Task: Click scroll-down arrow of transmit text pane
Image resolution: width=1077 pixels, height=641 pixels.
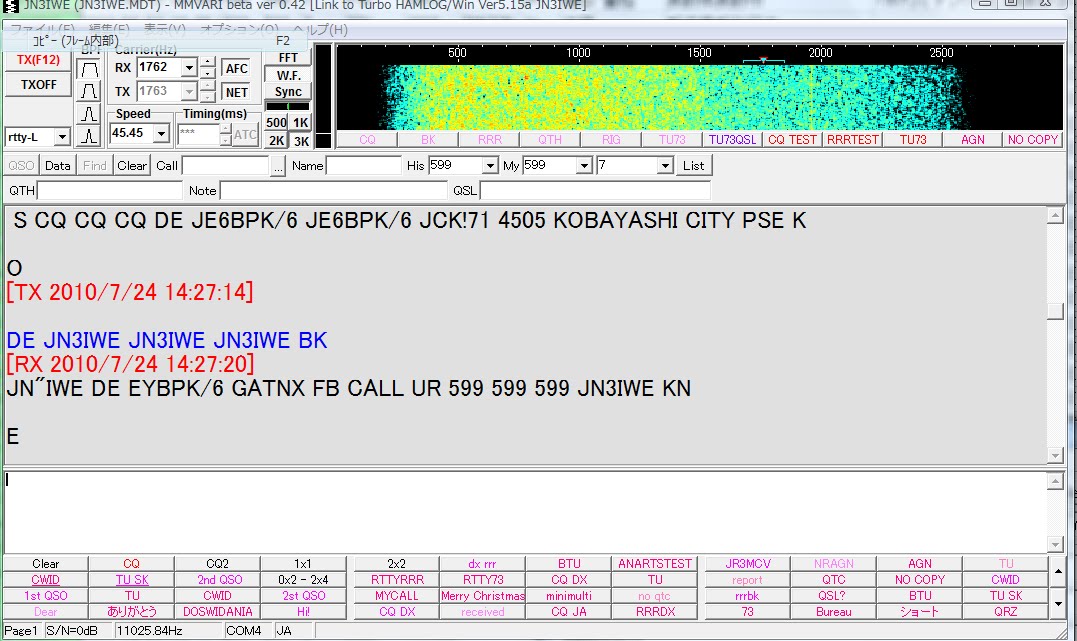Action: 1055,544
